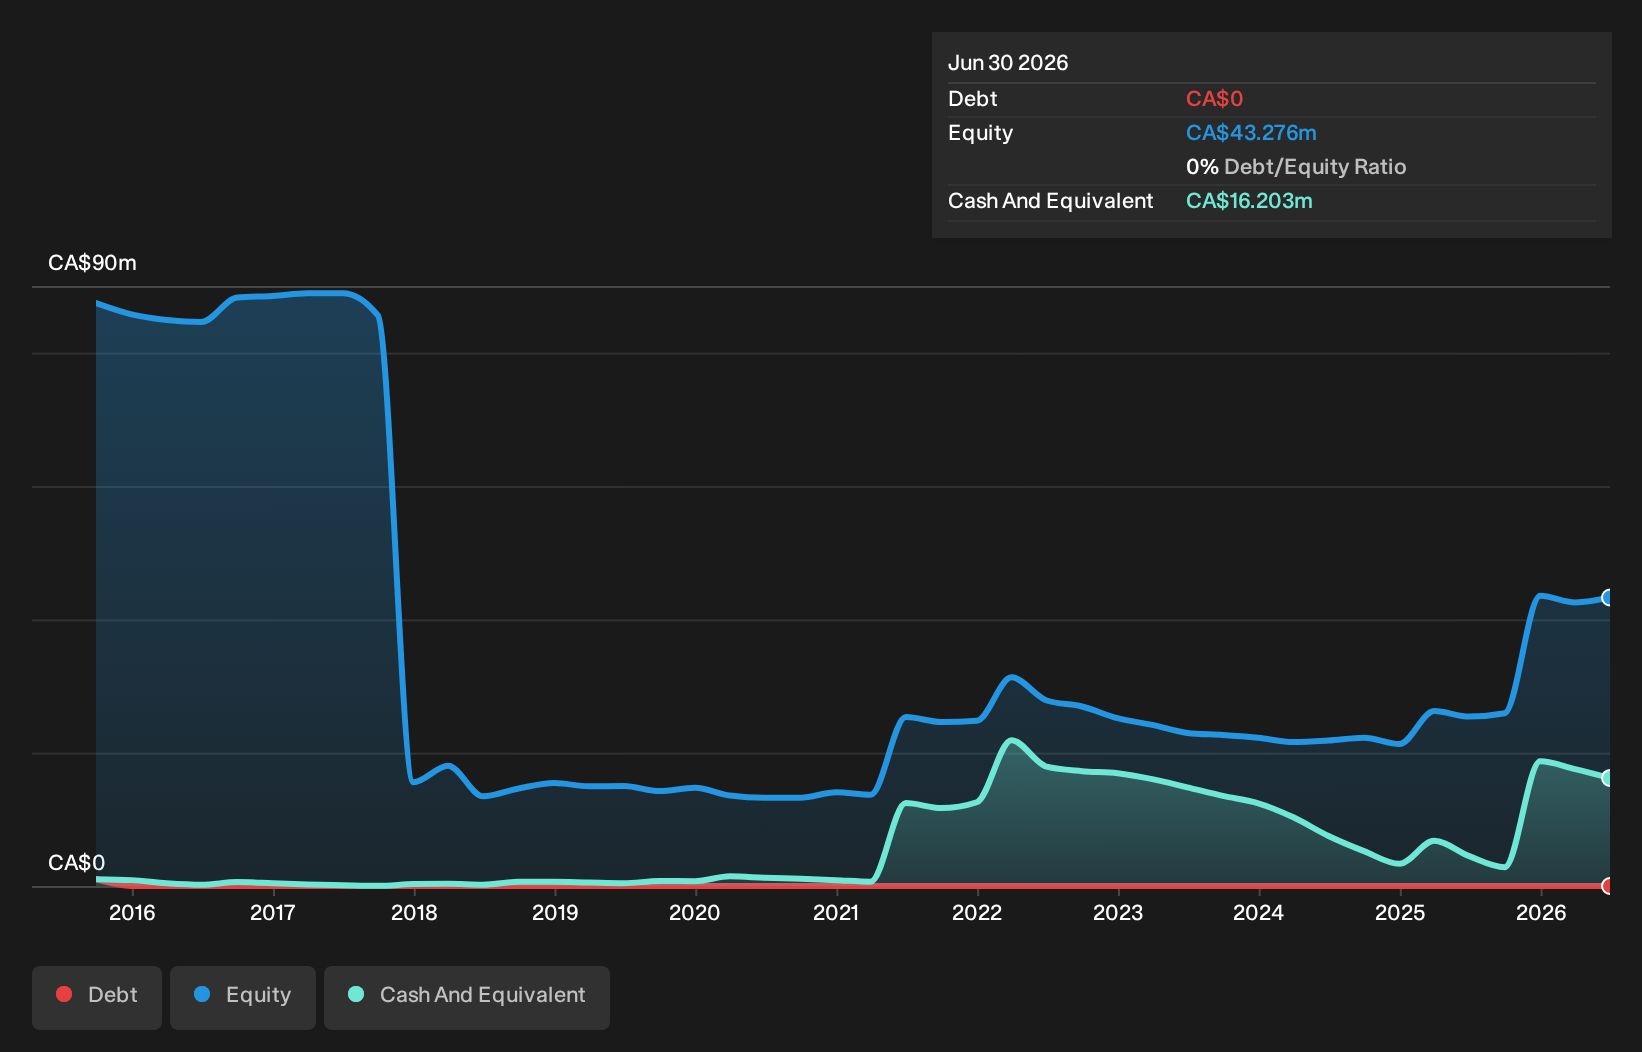Toggle the Debt legend button
1642x1052 pixels.
97,997
